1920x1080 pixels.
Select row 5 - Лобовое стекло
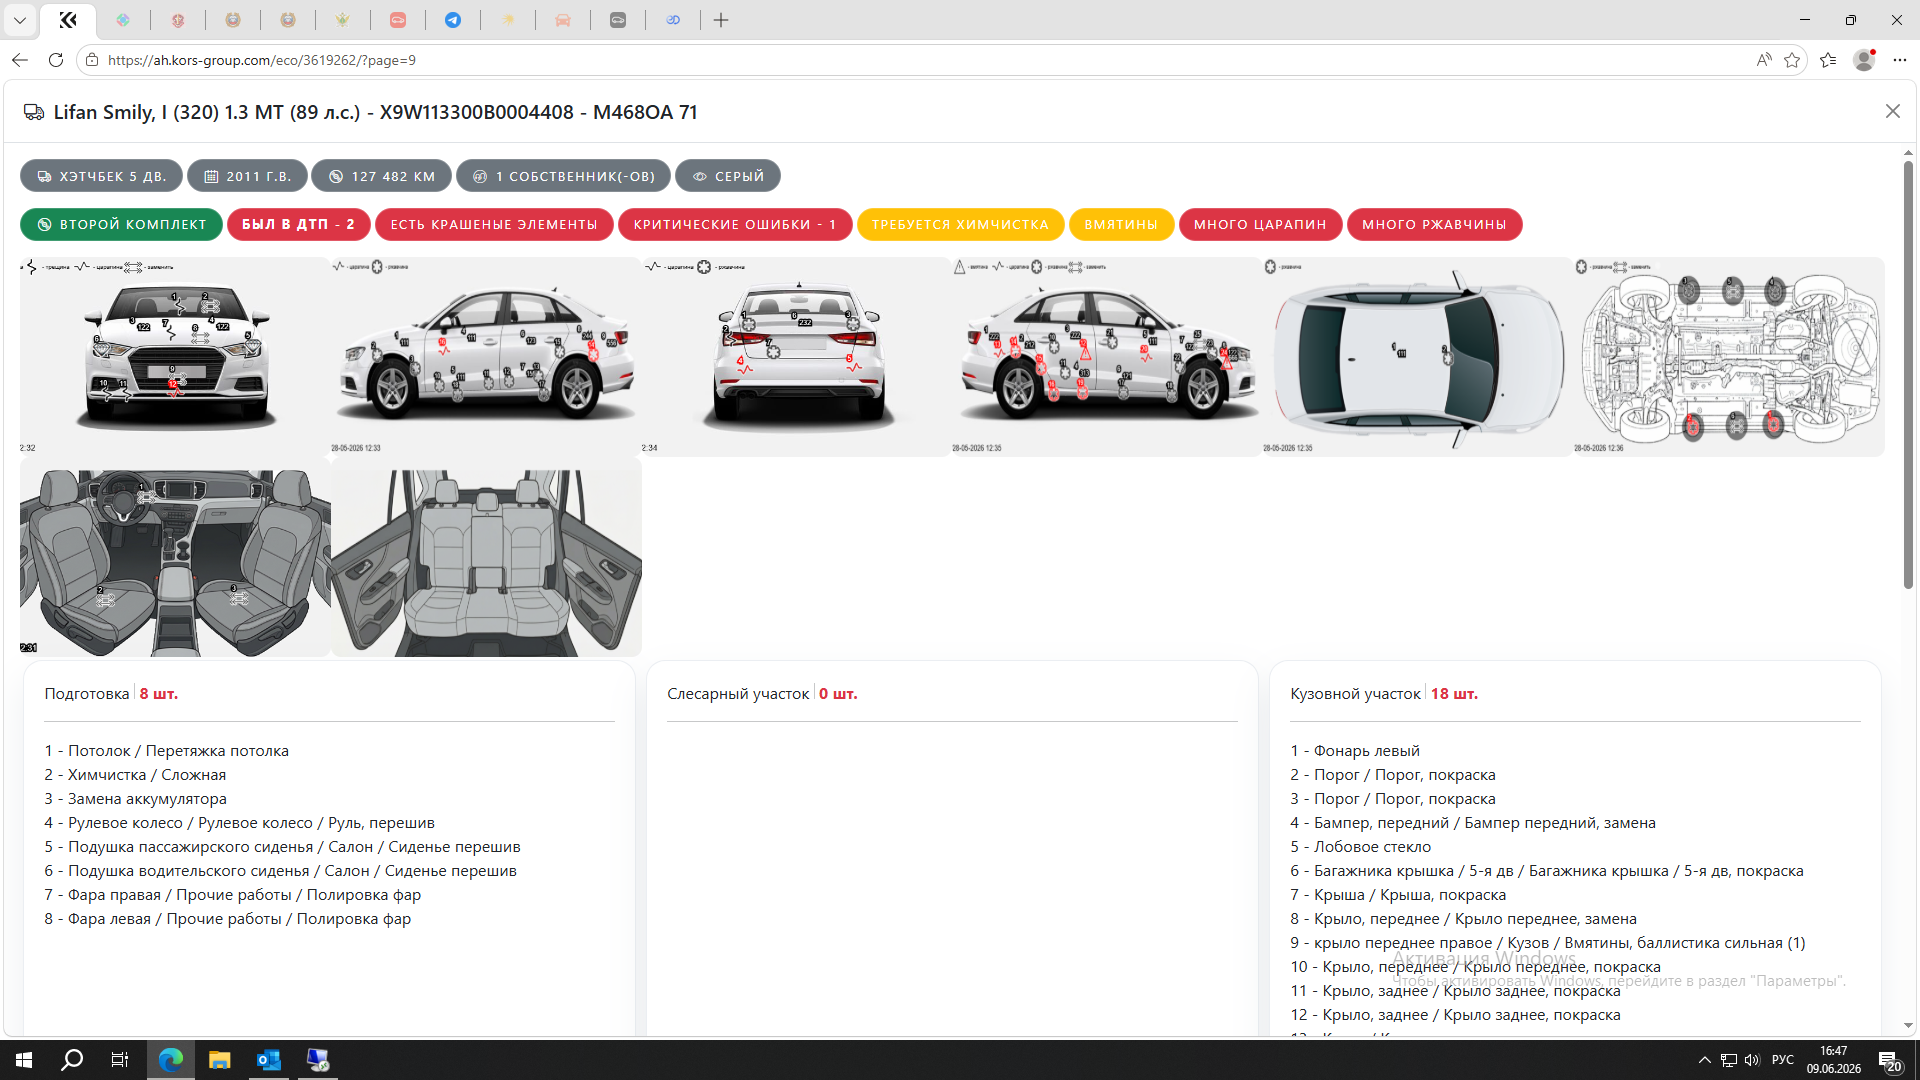(1360, 847)
